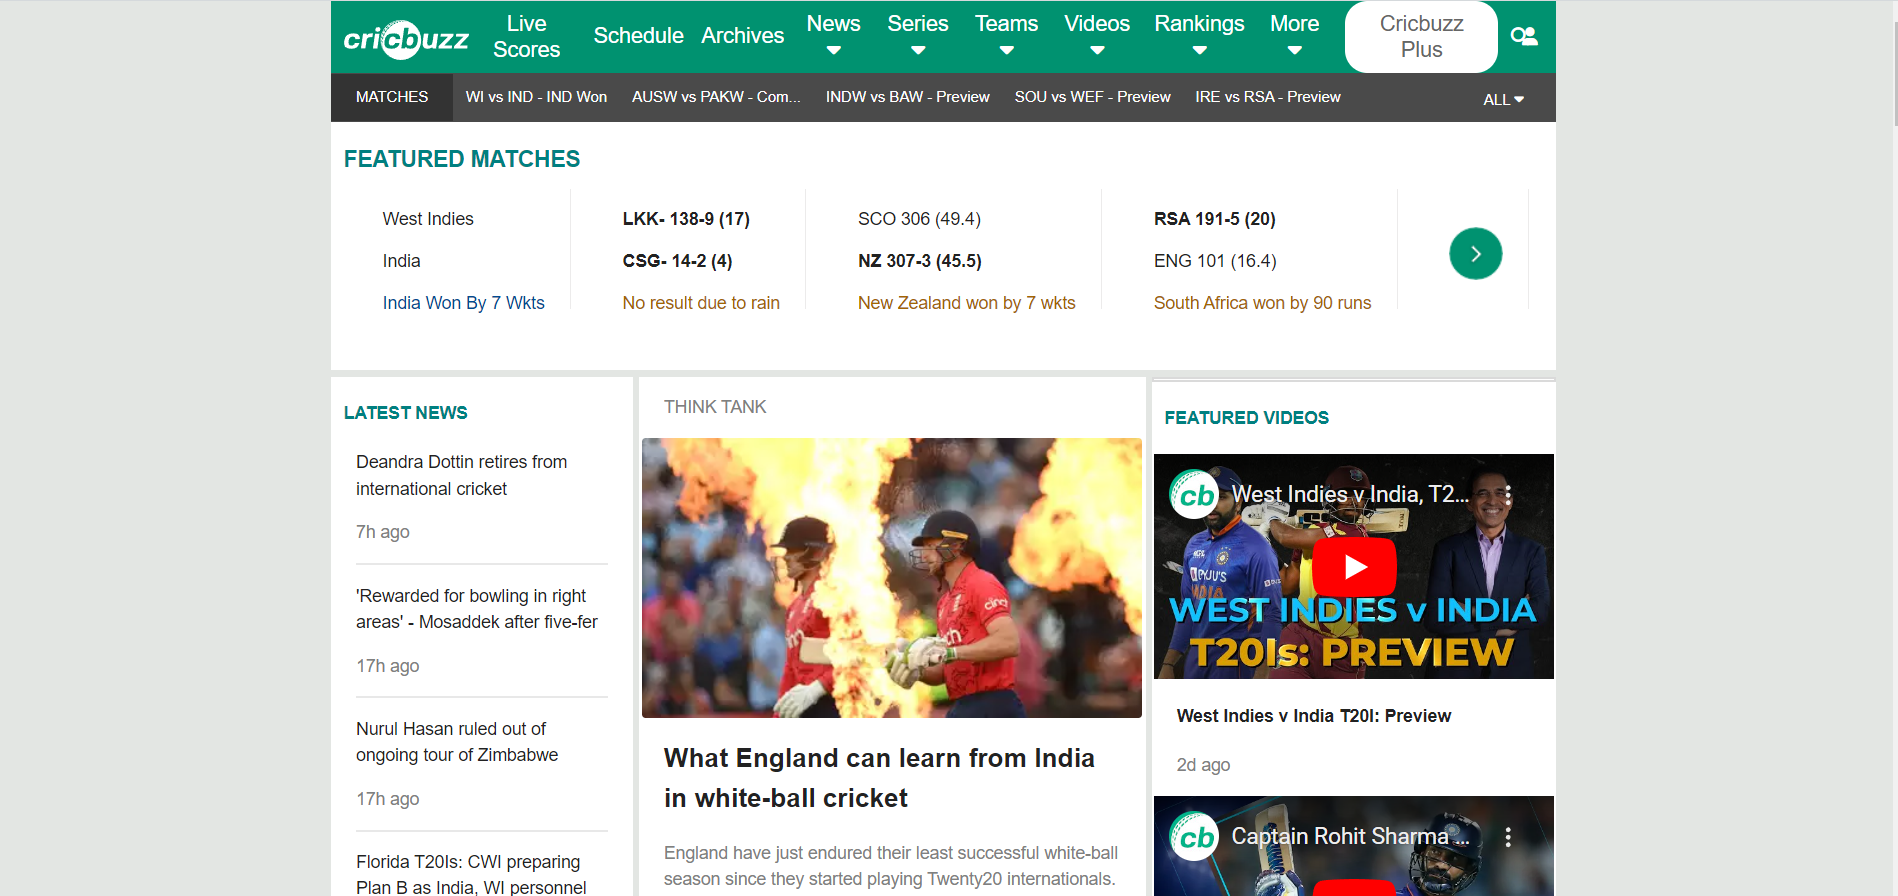Read Florida T20Is CWI Plan B article

(471, 874)
